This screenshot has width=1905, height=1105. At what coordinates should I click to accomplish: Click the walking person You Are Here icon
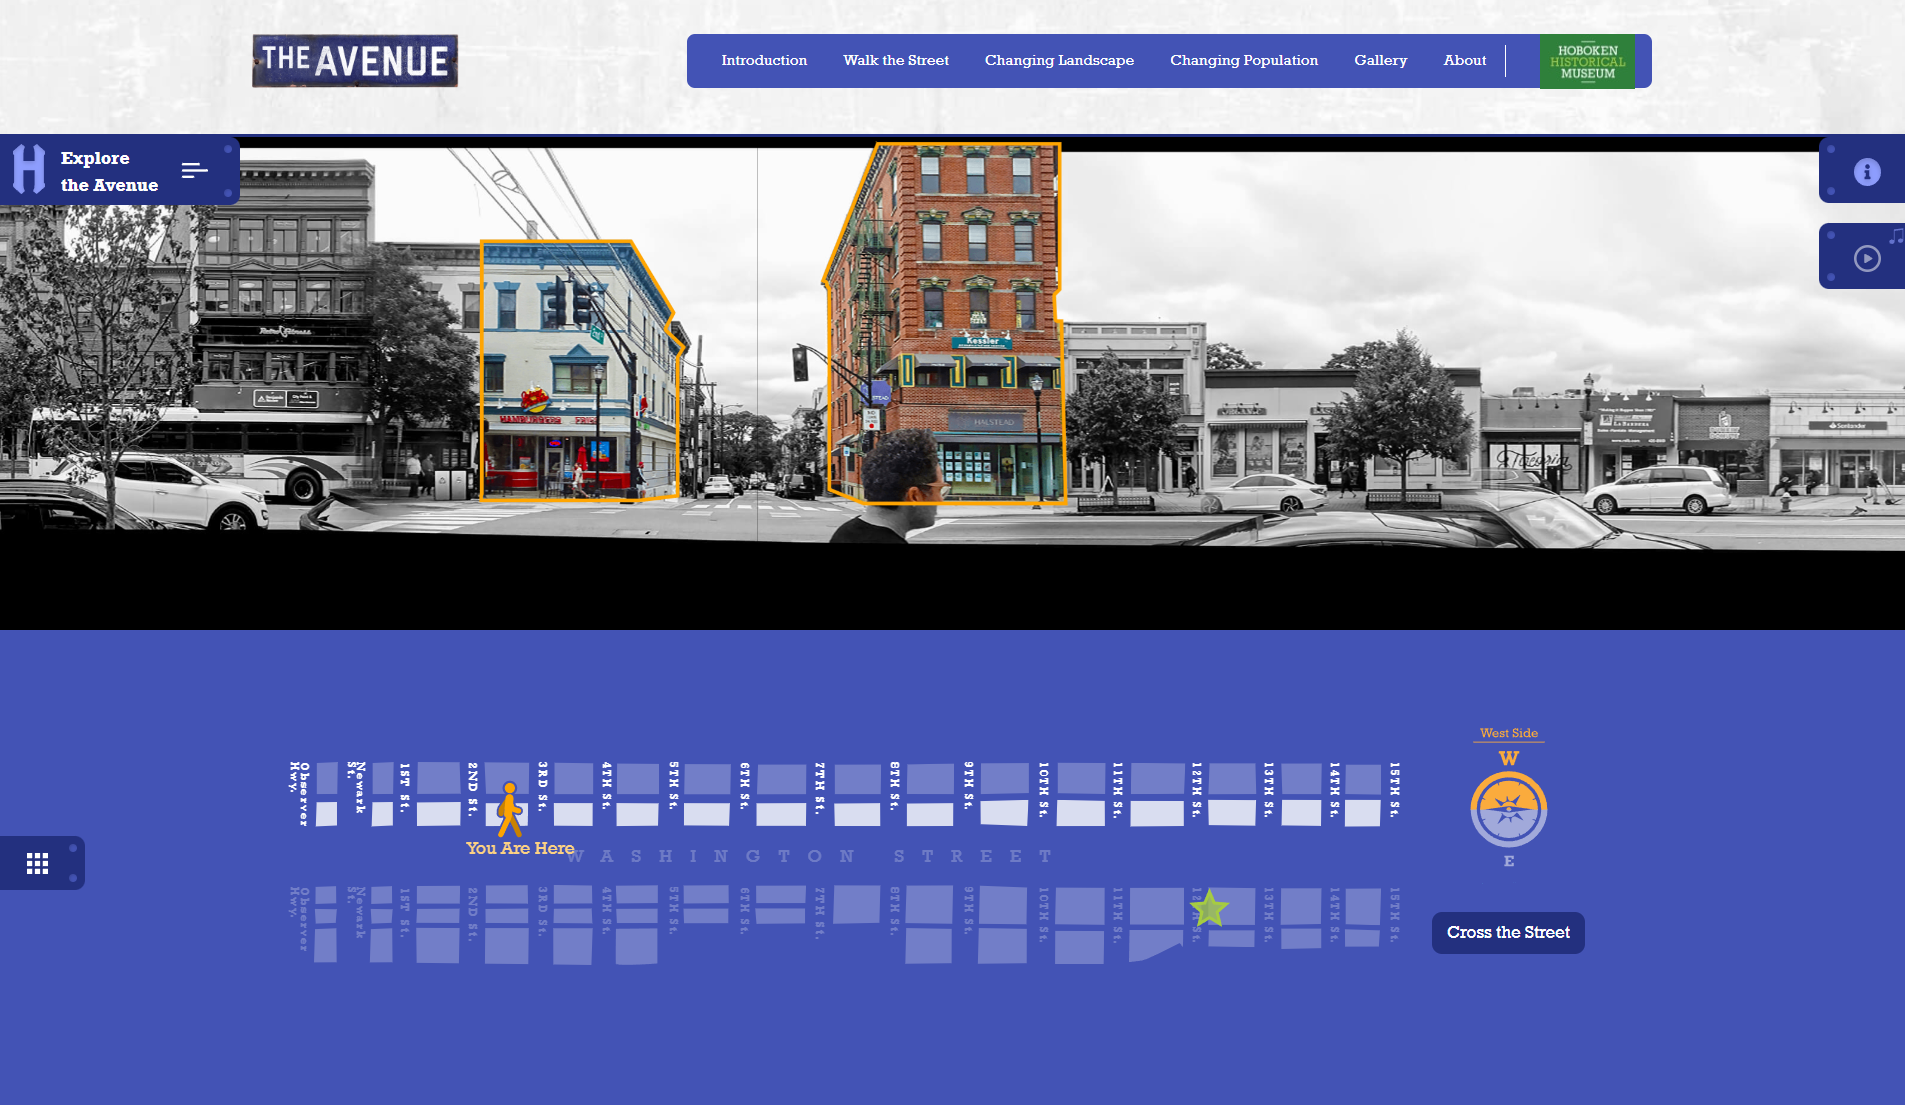click(x=510, y=810)
